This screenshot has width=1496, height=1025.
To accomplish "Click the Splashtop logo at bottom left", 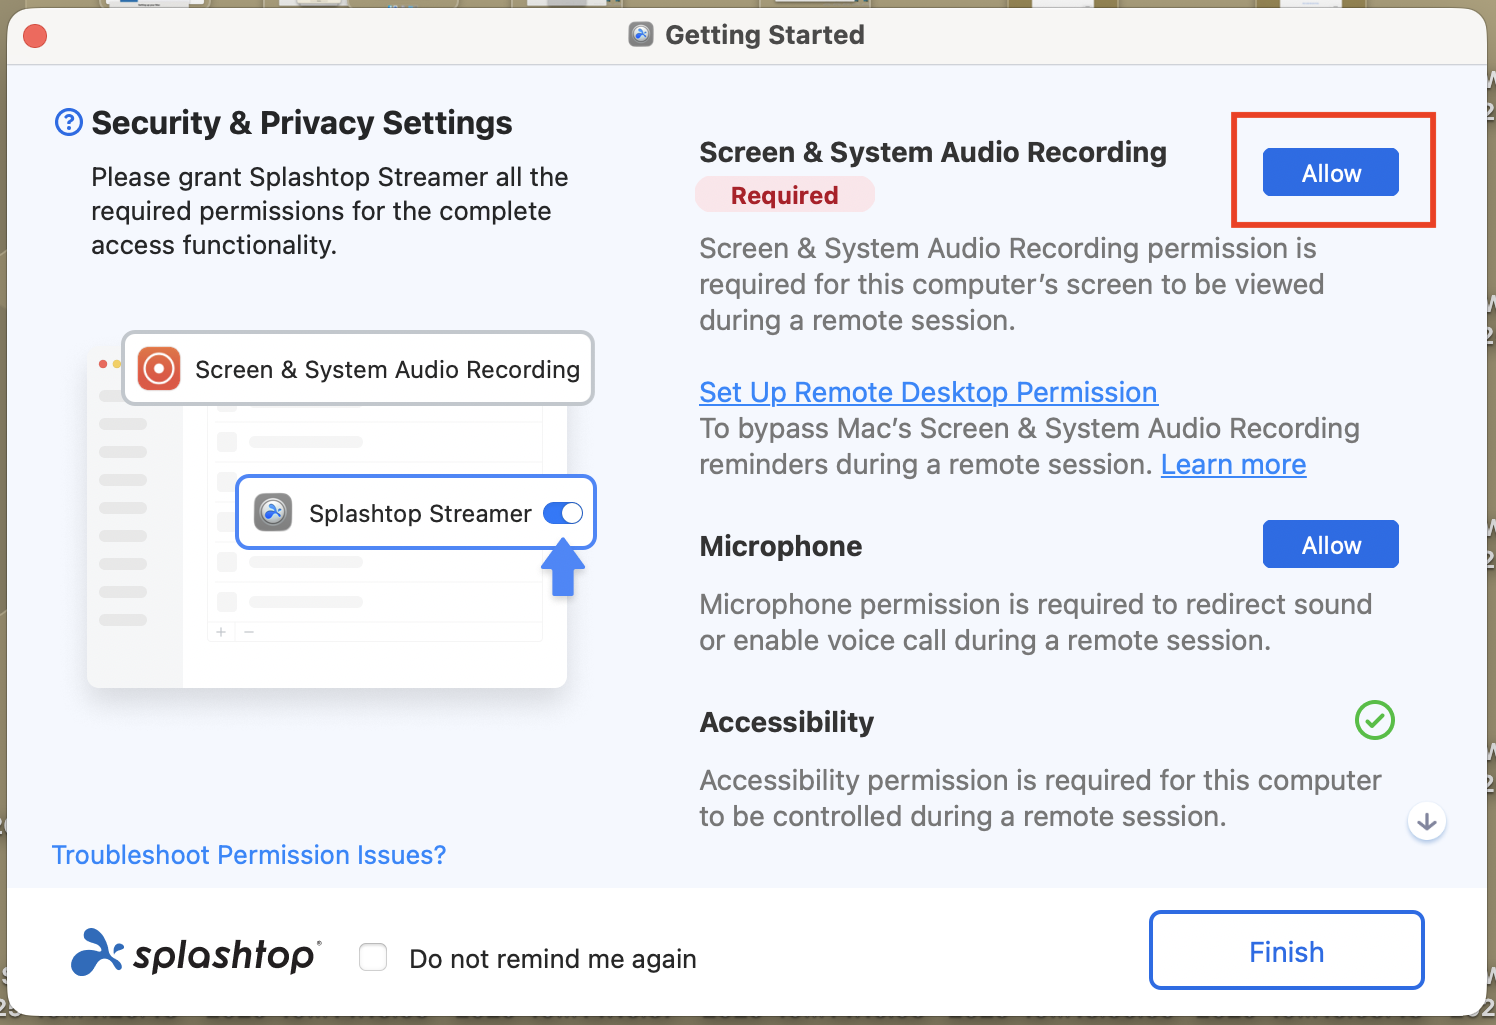I will (x=196, y=953).
